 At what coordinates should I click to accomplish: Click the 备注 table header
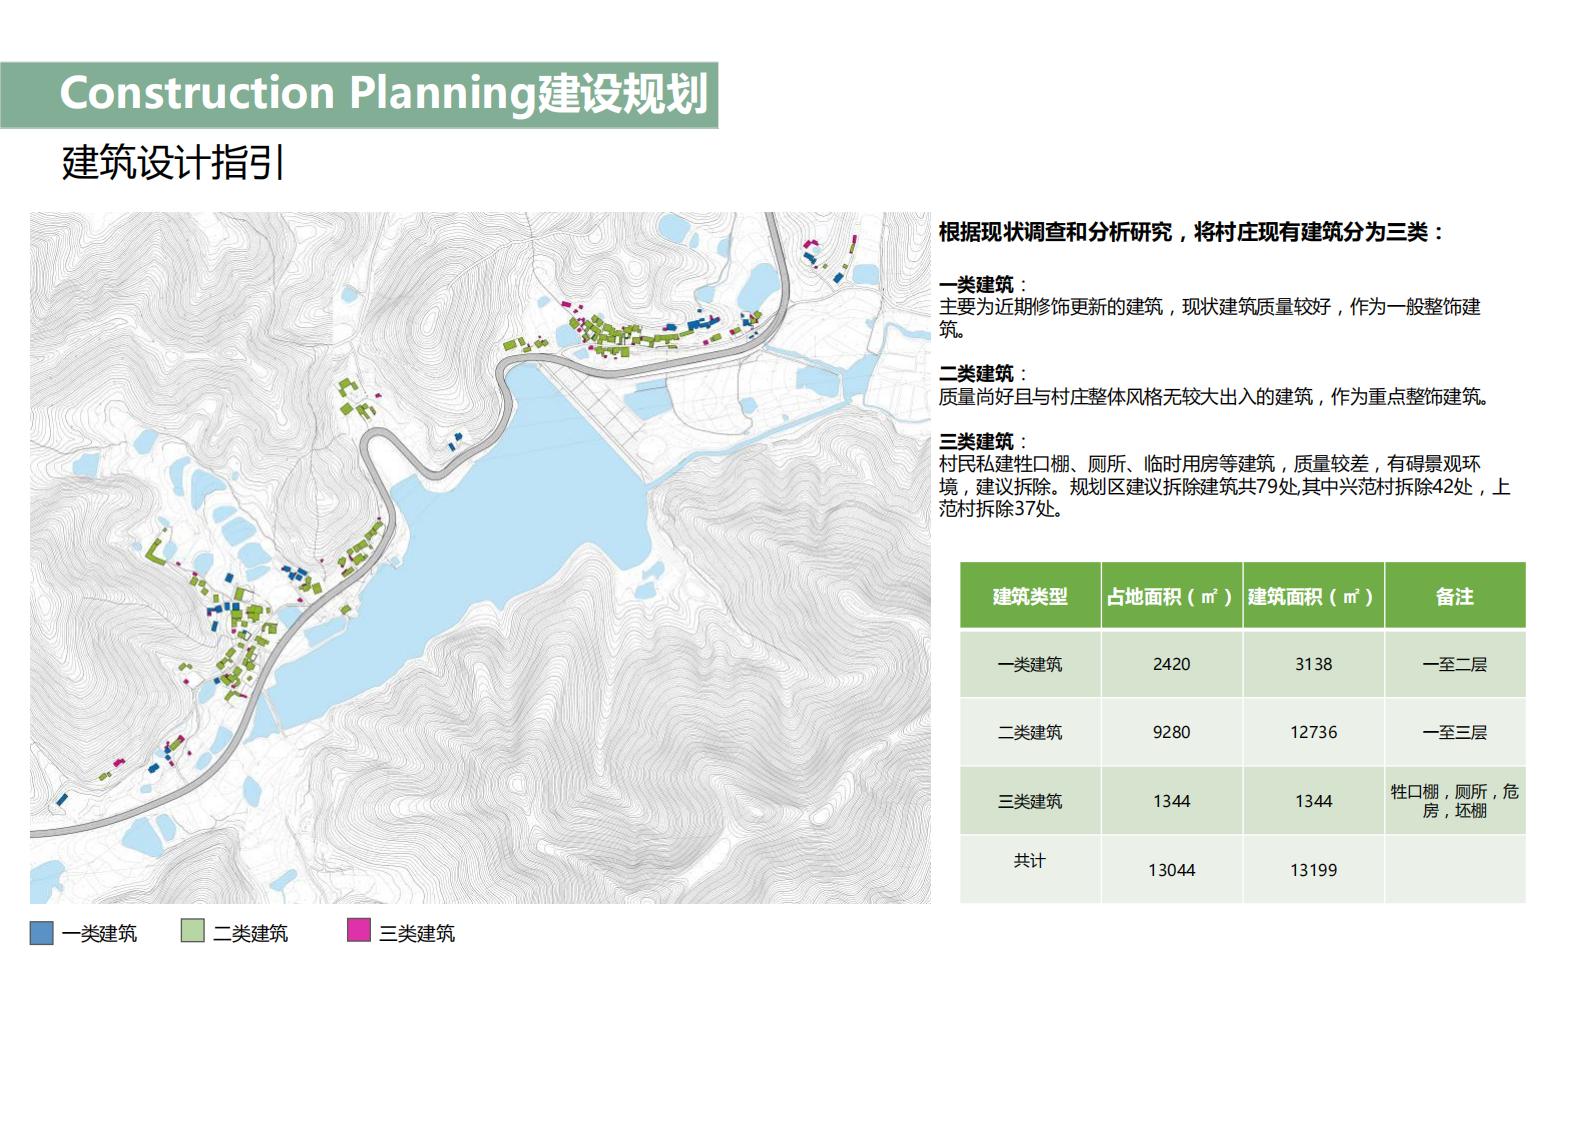click(x=1455, y=596)
